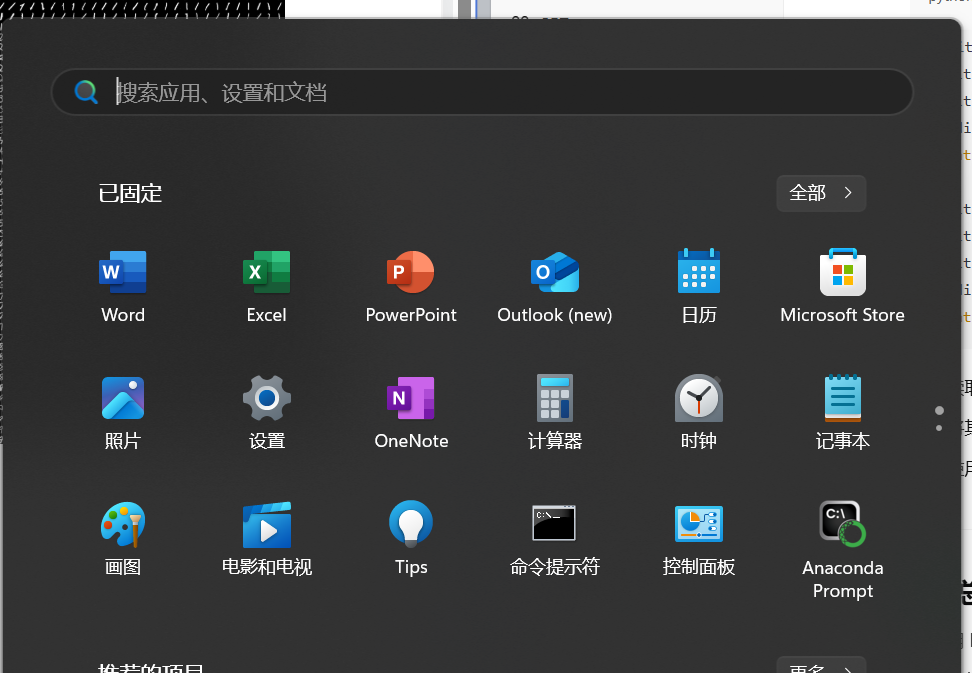Focus the 搜索应用、设置和文档 search box
The image size is (972, 673).
click(x=482, y=92)
